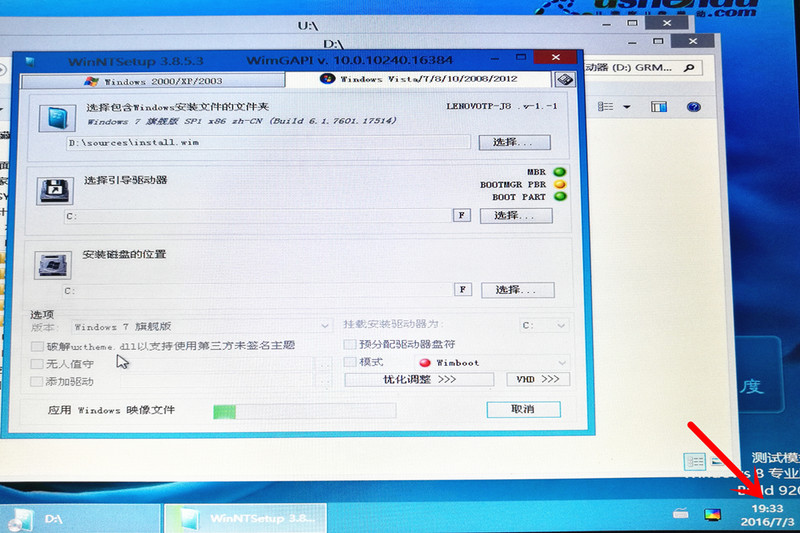Image resolution: width=800 pixels, height=533 pixels.
Task: Click 优化调整 >>> button
Action: point(419,379)
